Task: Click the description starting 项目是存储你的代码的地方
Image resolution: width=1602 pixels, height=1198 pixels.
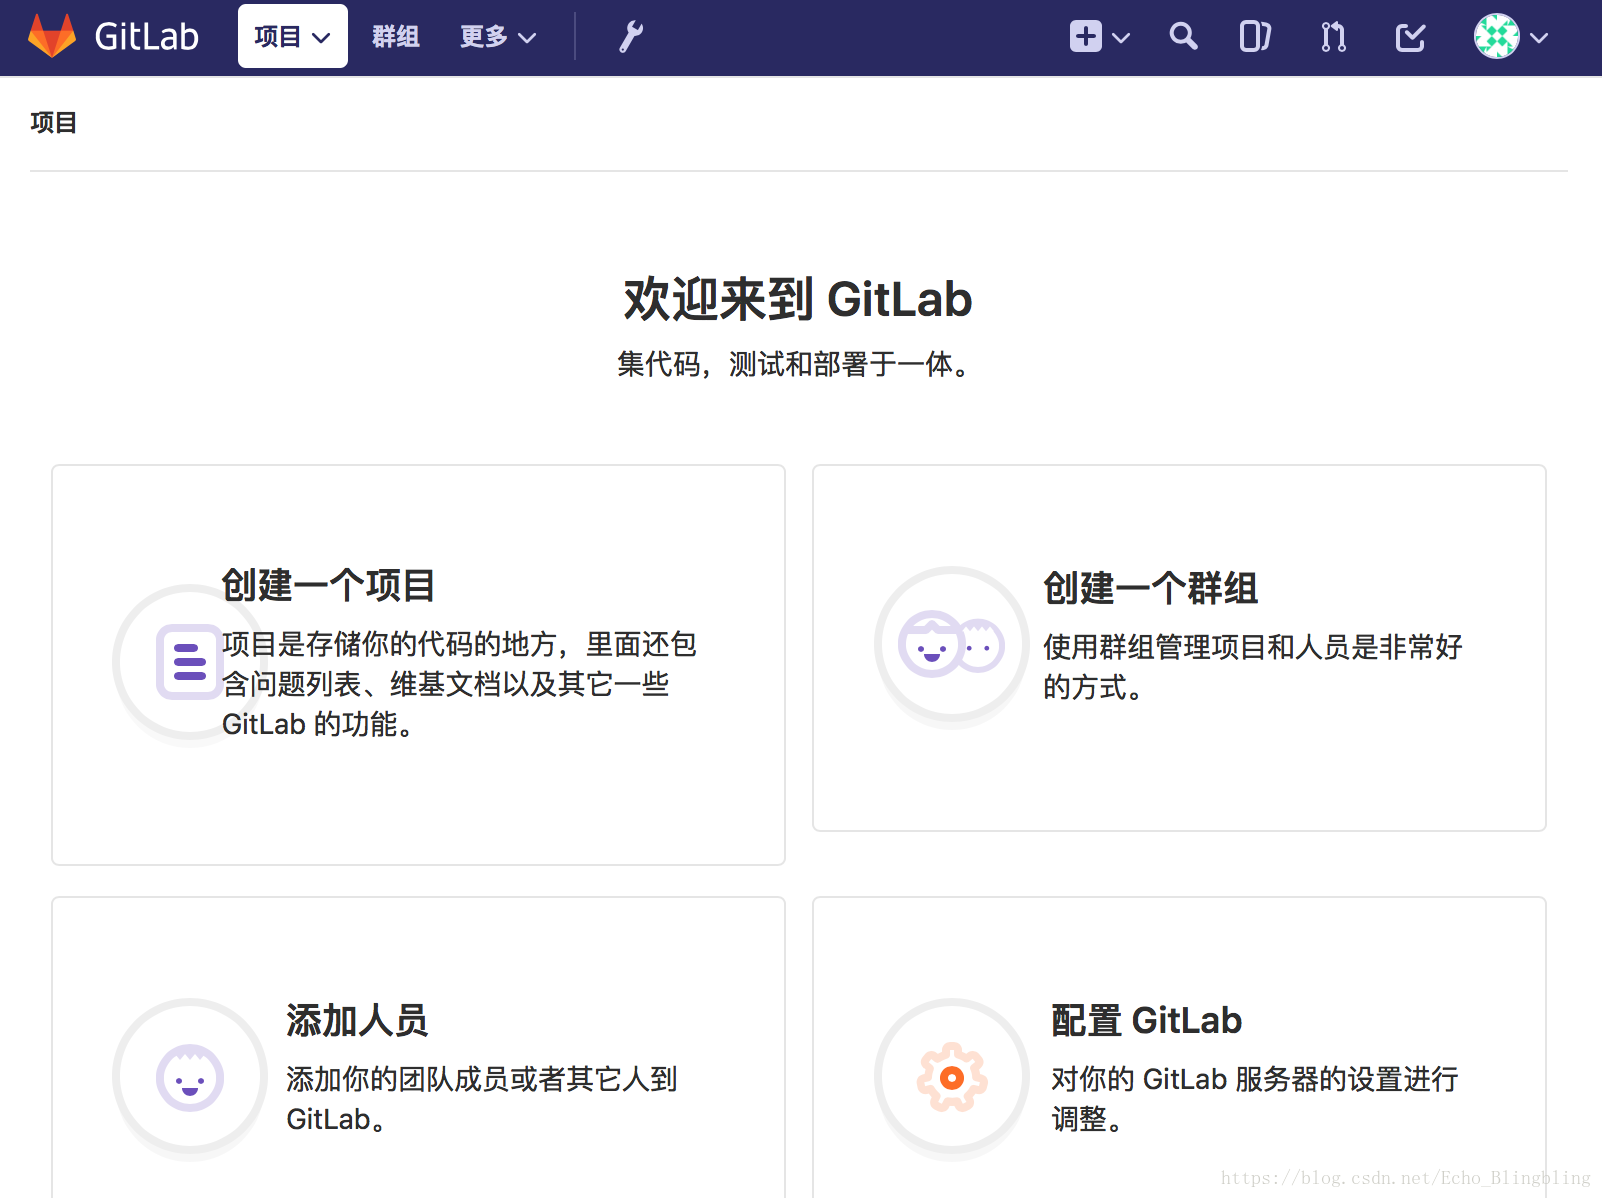Action: [x=459, y=684]
